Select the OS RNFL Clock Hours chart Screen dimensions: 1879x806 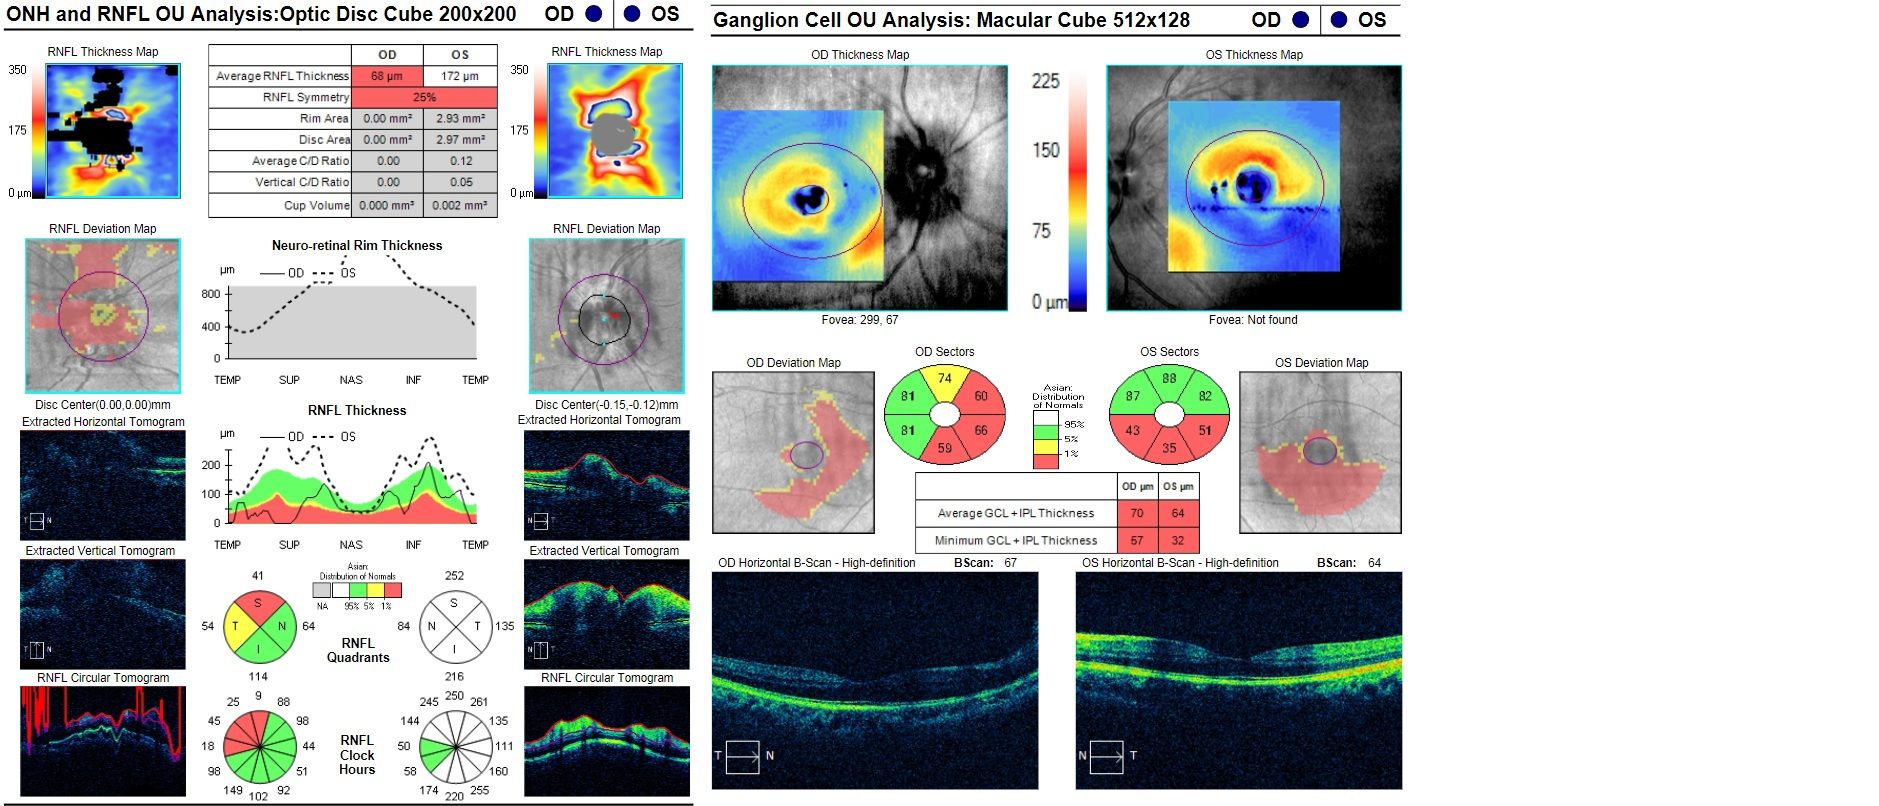coord(455,747)
